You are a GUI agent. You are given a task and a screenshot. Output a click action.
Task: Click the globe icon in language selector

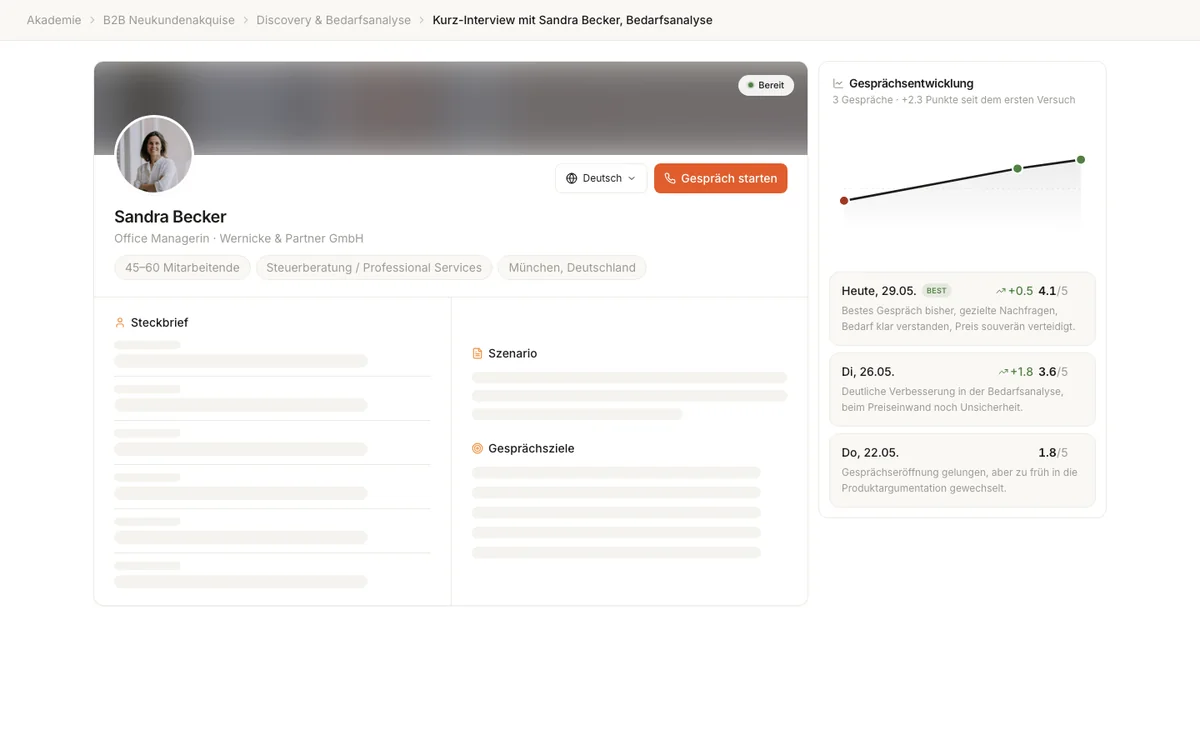572,178
